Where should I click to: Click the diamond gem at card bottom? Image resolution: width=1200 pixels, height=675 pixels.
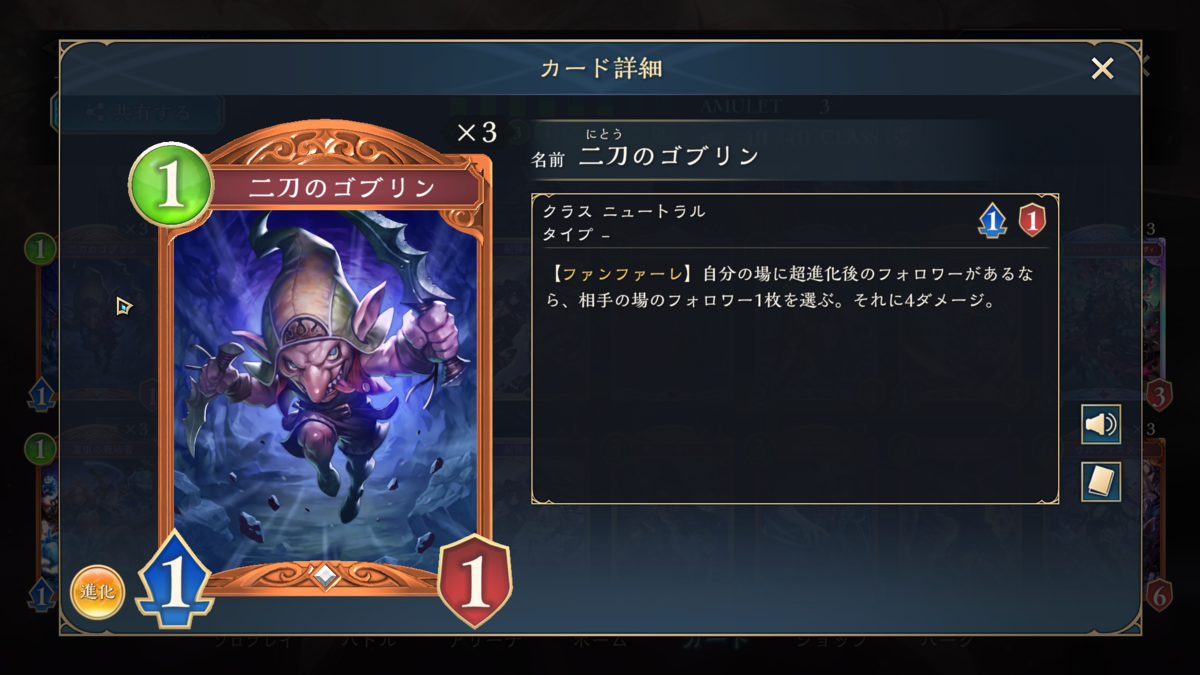326,576
